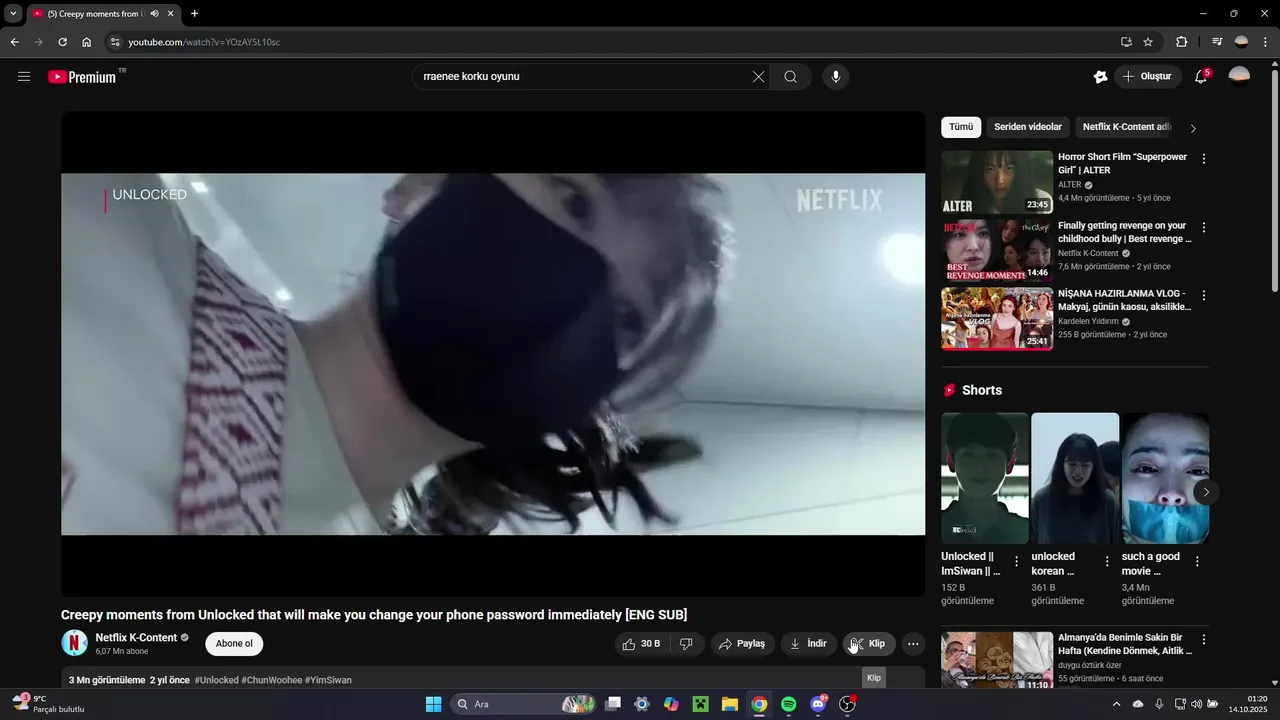Image resolution: width=1280 pixels, height=720 pixels.
Task: Go to the browser home page icon
Action: point(87,42)
